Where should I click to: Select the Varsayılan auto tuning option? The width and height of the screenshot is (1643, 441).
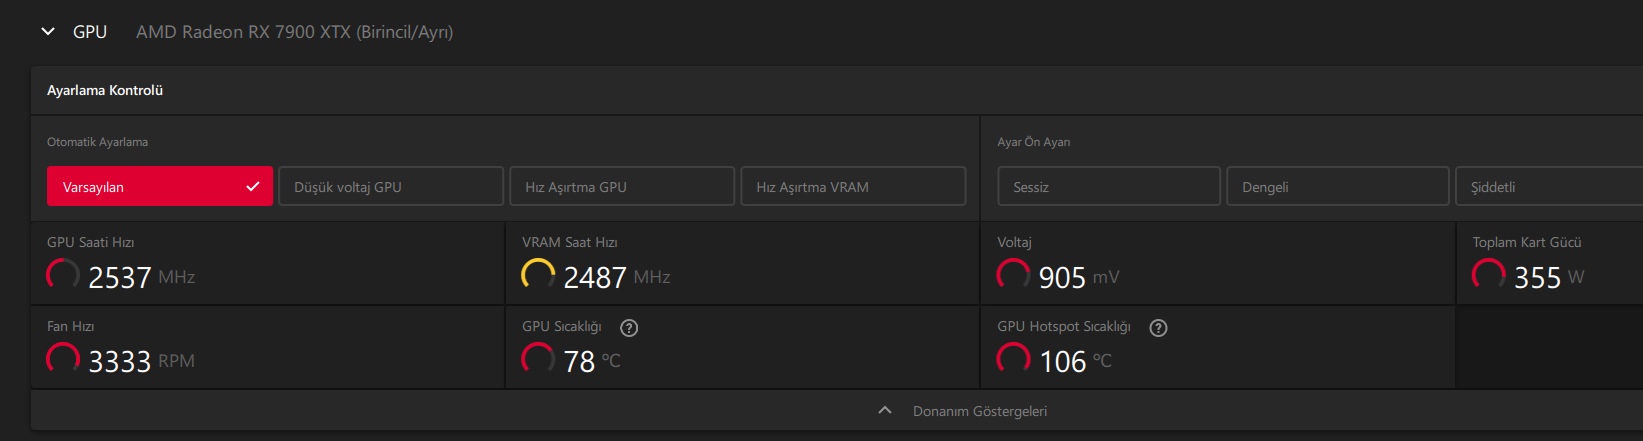click(x=160, y=187)
